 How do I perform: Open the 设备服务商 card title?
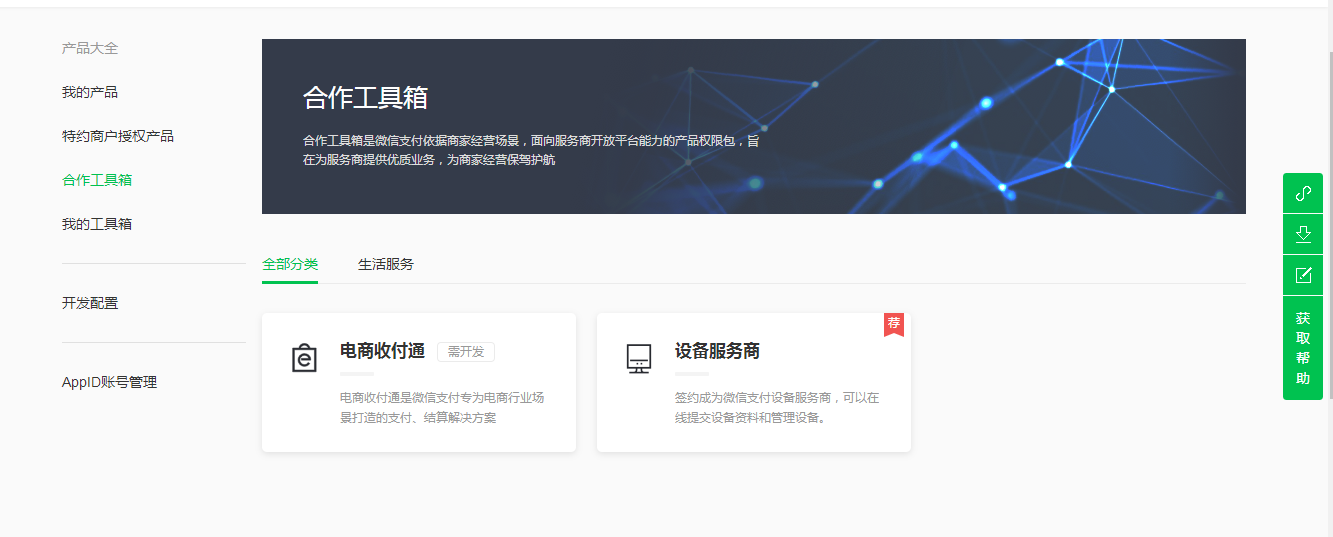[x=717, y=351]
